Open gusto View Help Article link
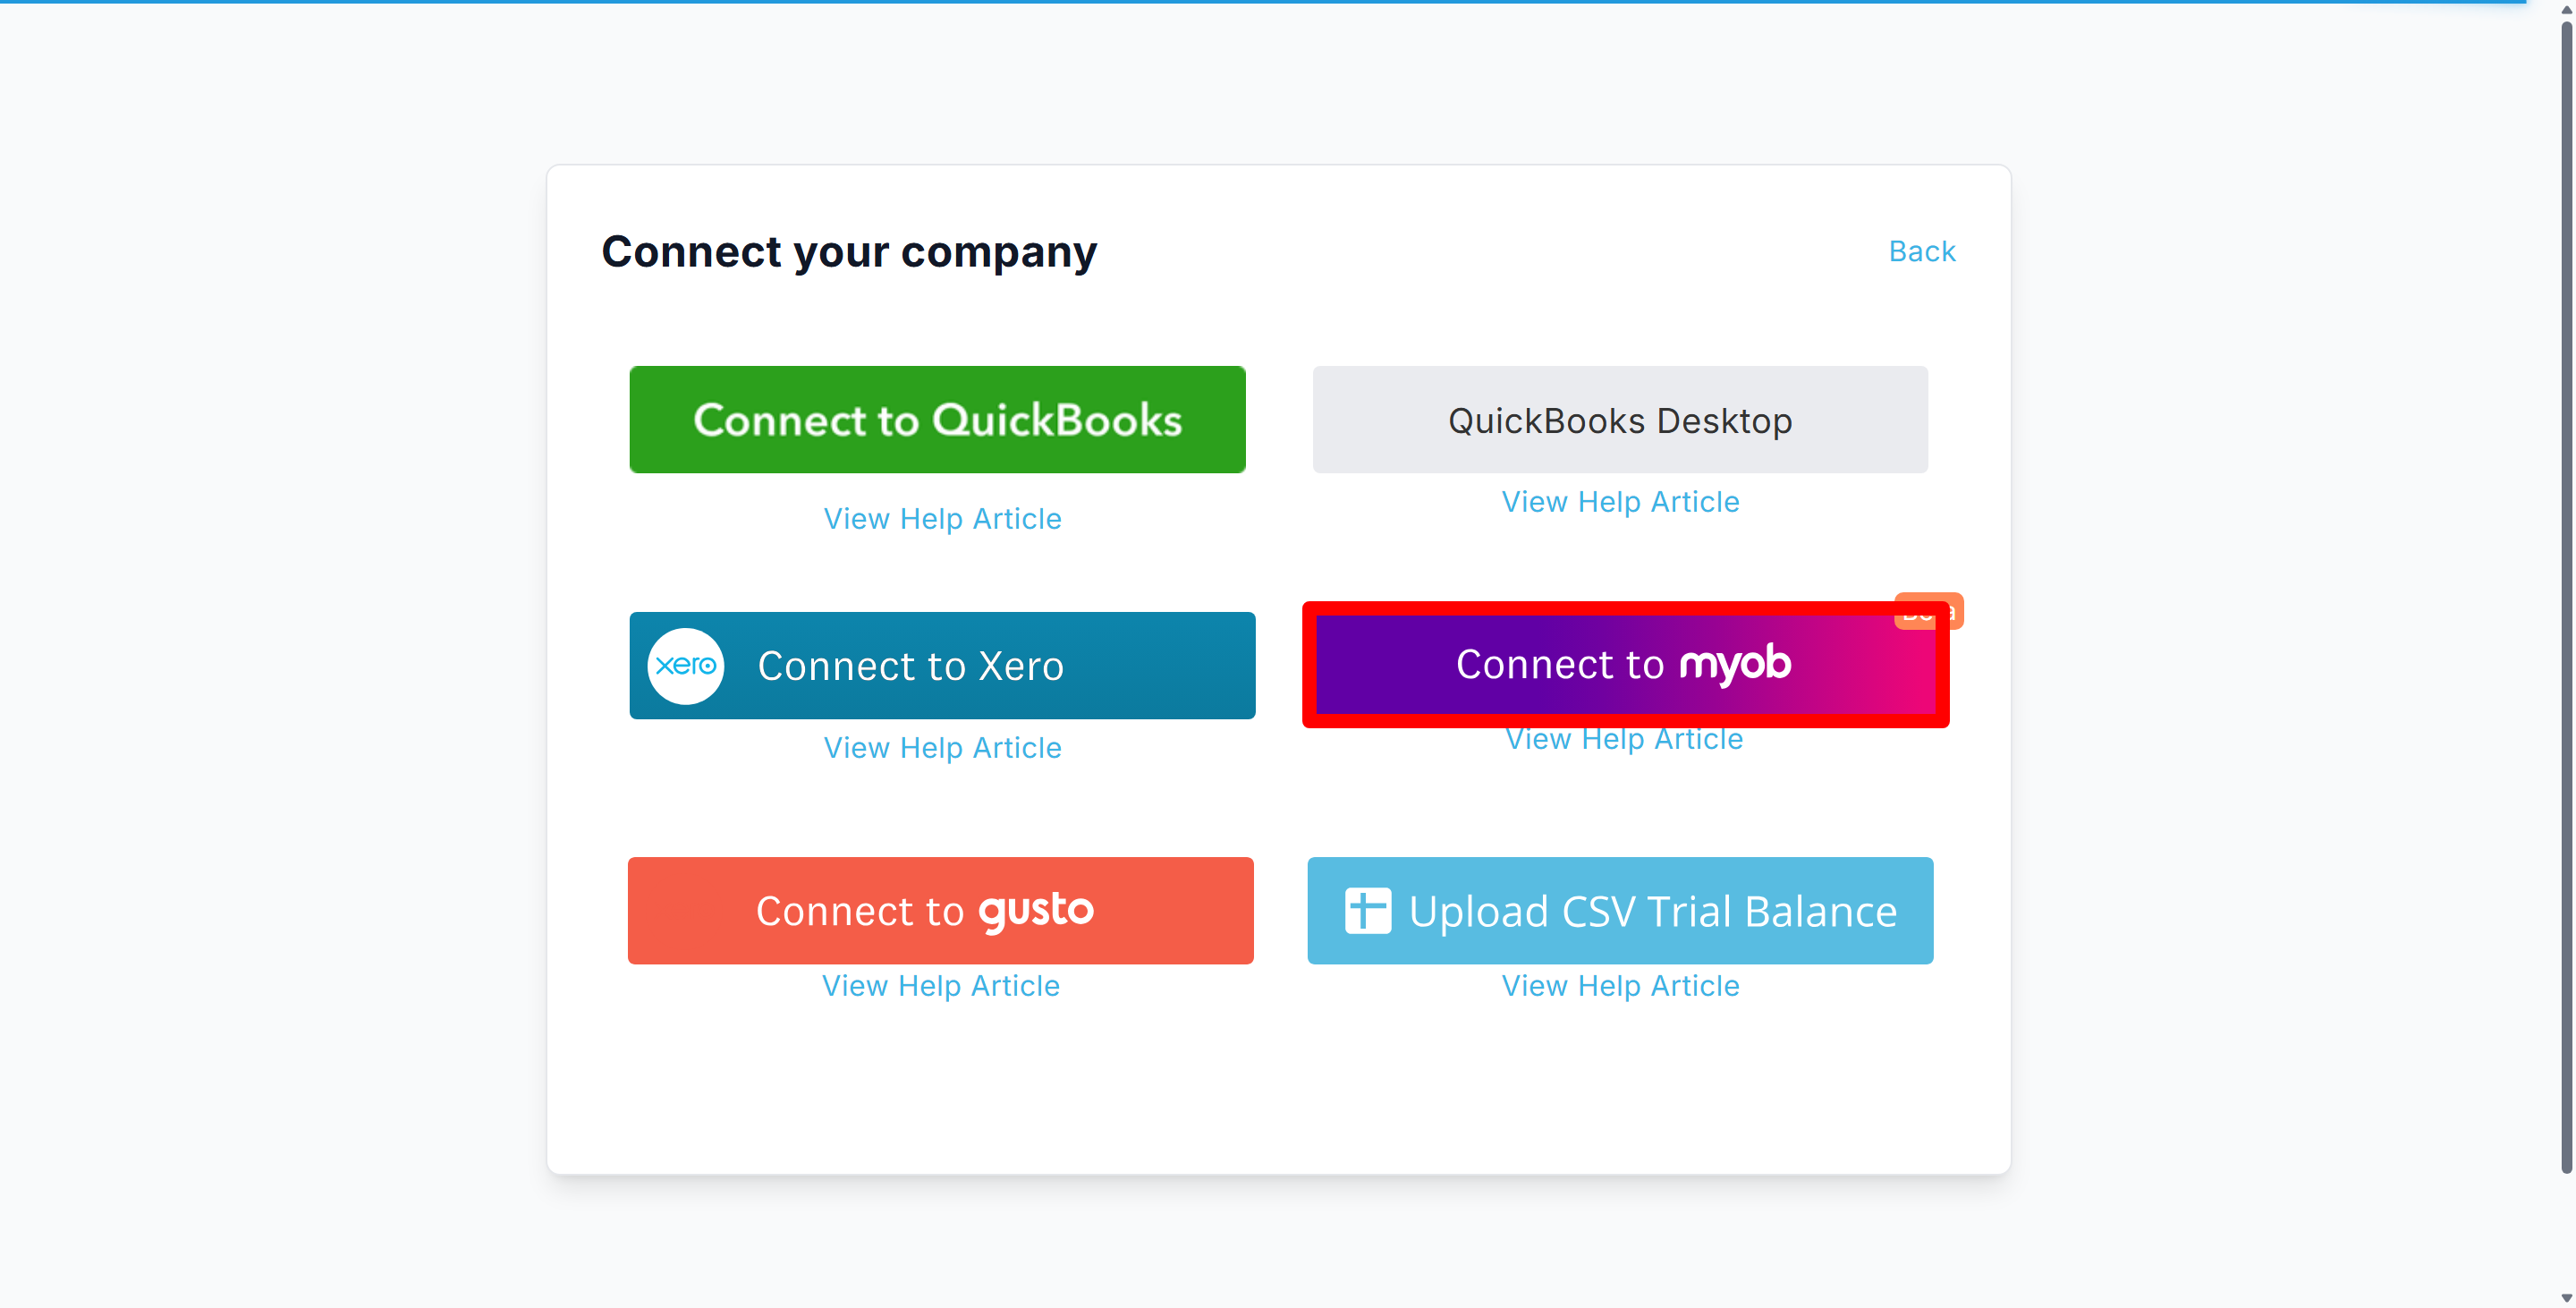 coord(940,986)
